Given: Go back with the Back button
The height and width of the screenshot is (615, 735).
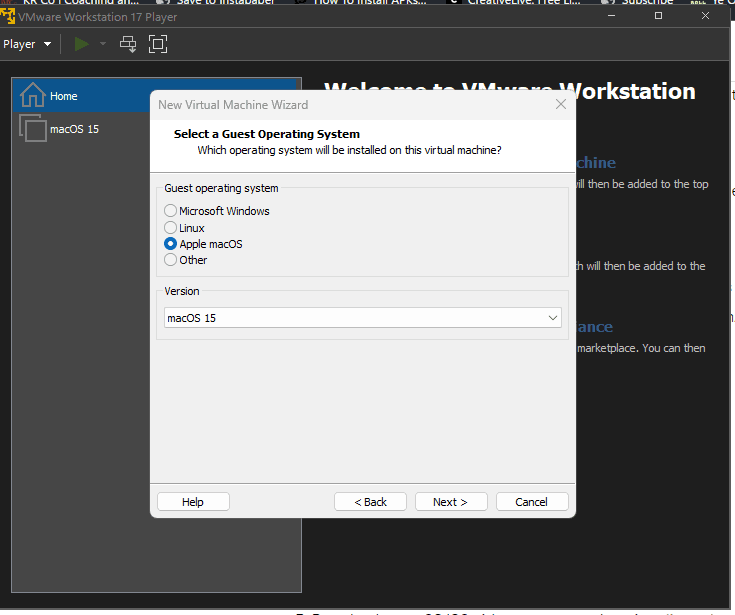Looking at the screenshot, I should pos(370,502).
